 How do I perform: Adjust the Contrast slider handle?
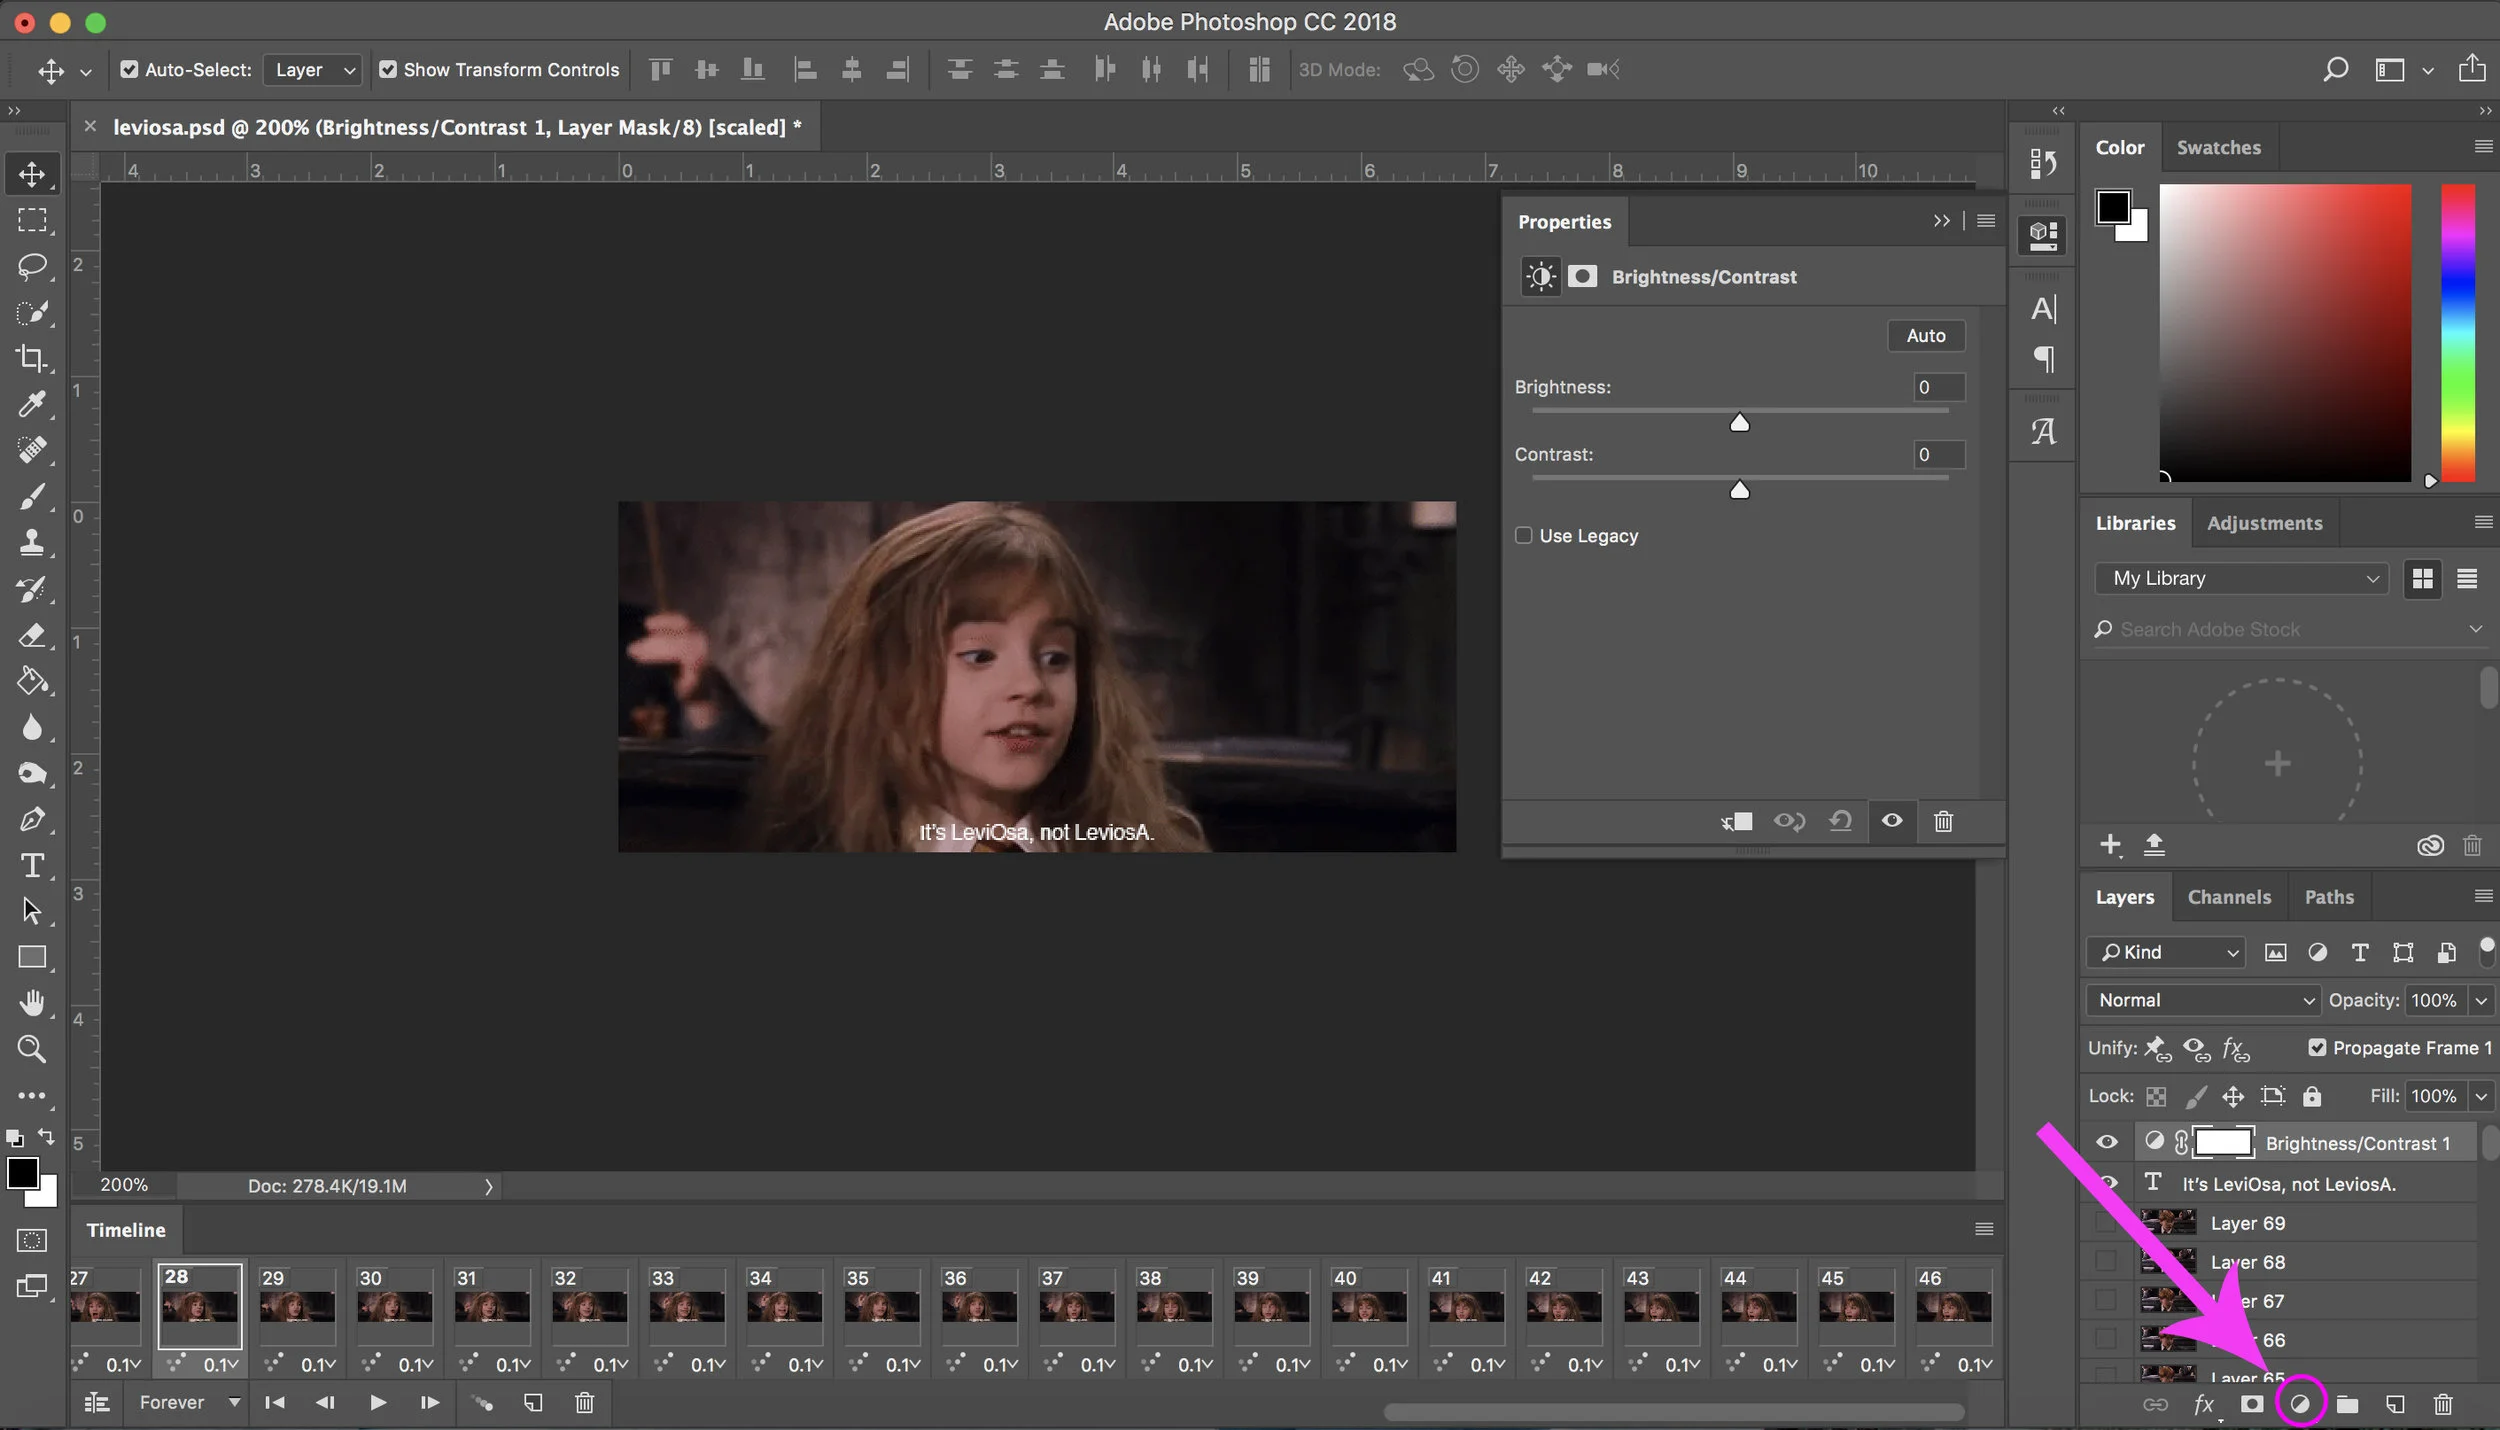(1740, 489)
